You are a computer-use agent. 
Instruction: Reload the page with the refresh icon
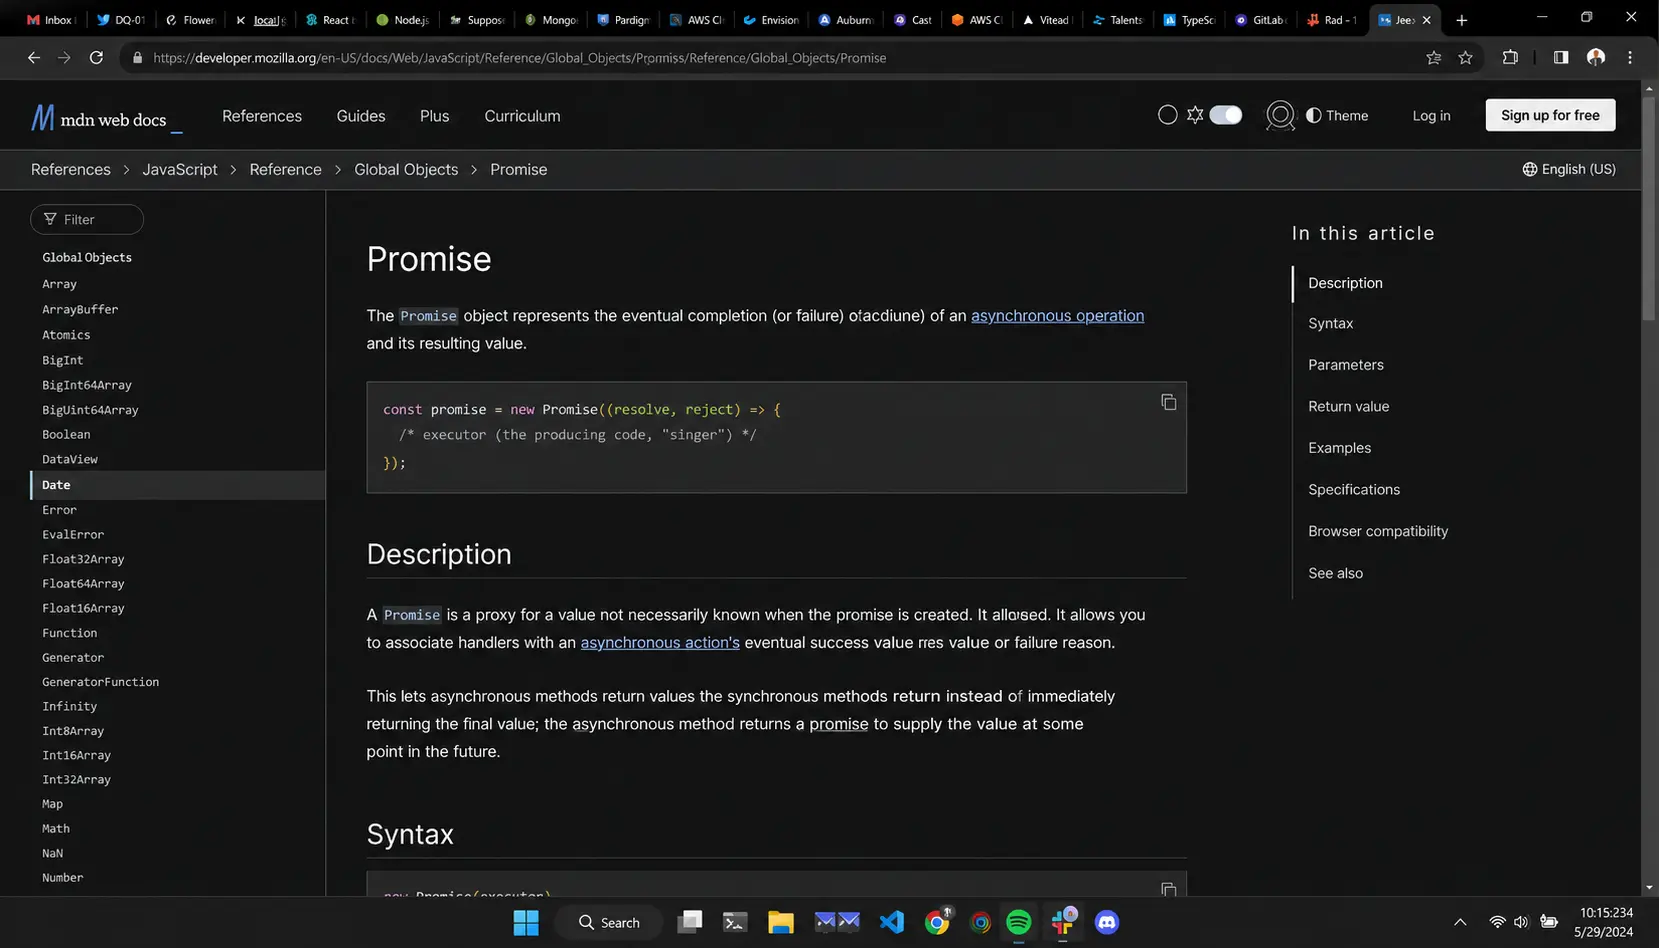tap(96, 58)
